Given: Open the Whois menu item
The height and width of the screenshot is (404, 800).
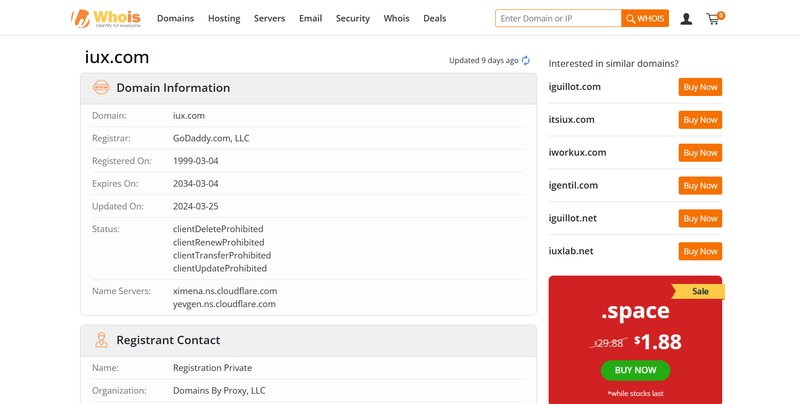Looking at the screenshot, I should [396, 18].
